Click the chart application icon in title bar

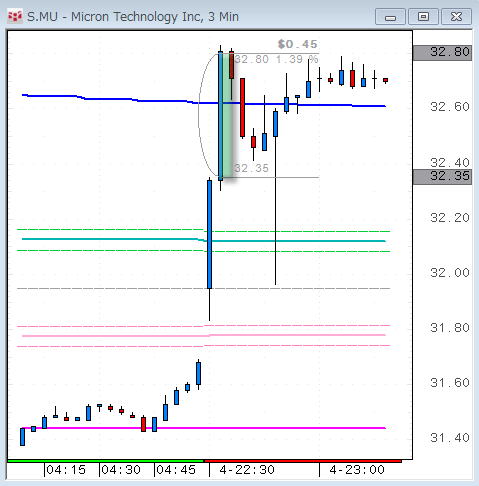pyautogui.click(x=15, y=16)
